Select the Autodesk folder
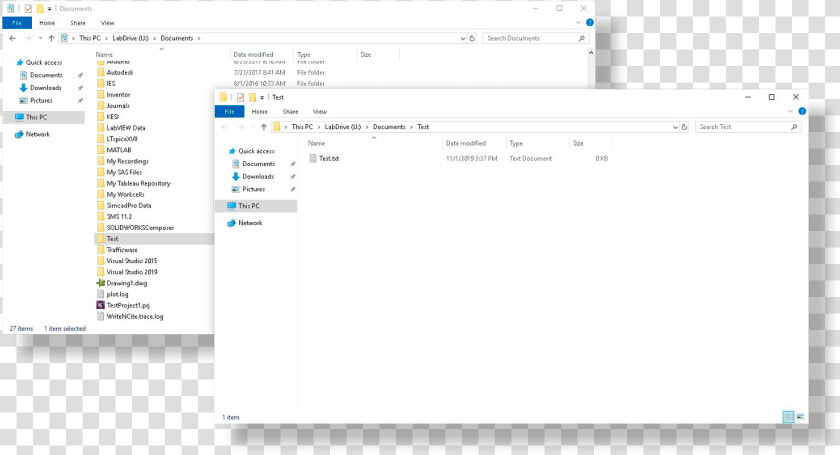Viewport: 840px width, 455px height. (x=119, y=72)
